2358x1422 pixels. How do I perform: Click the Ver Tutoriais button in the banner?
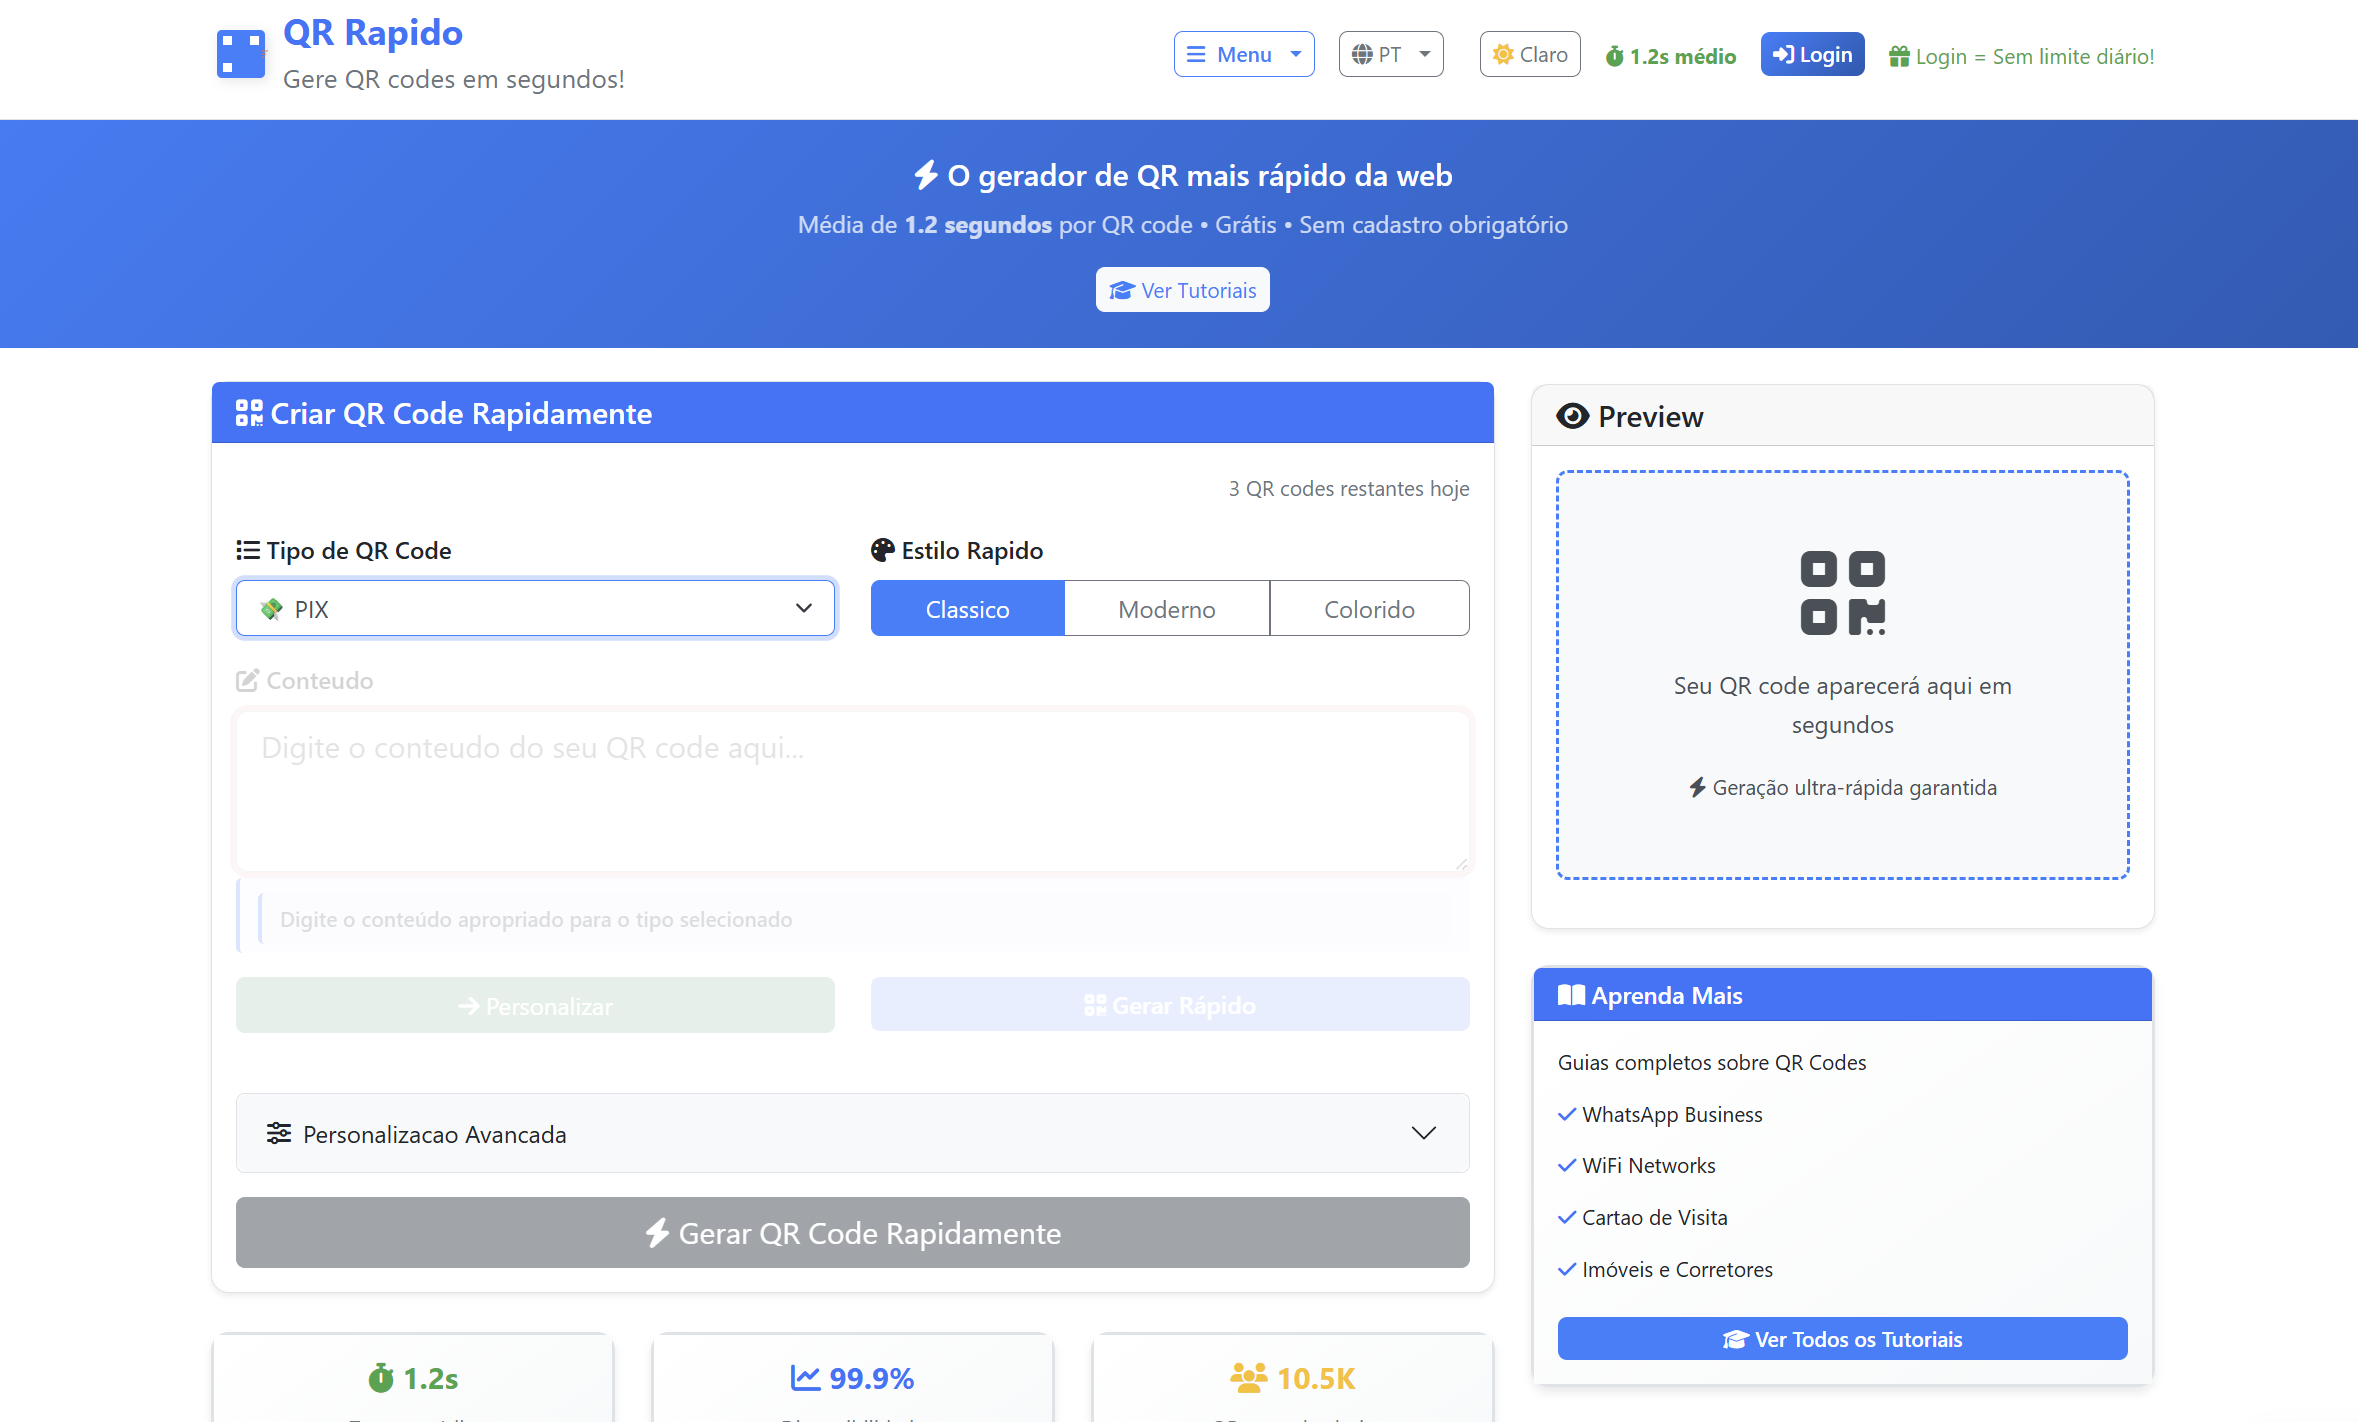(1182, 290)
